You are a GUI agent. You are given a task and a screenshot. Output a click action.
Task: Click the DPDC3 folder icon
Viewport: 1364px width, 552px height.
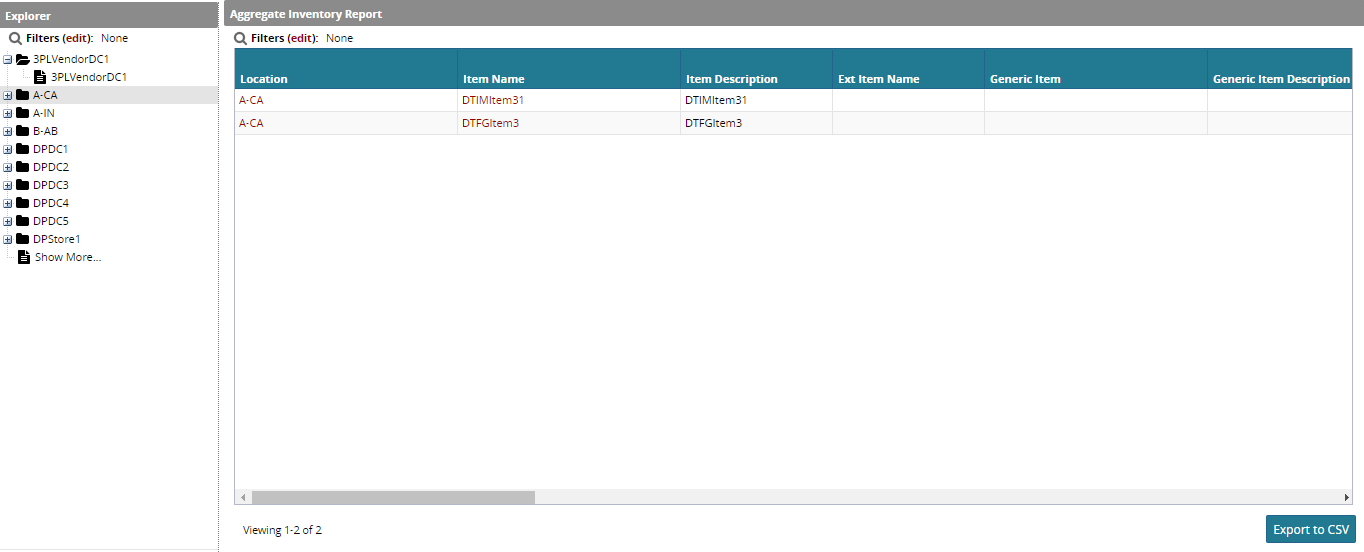(x=23, y=185)
